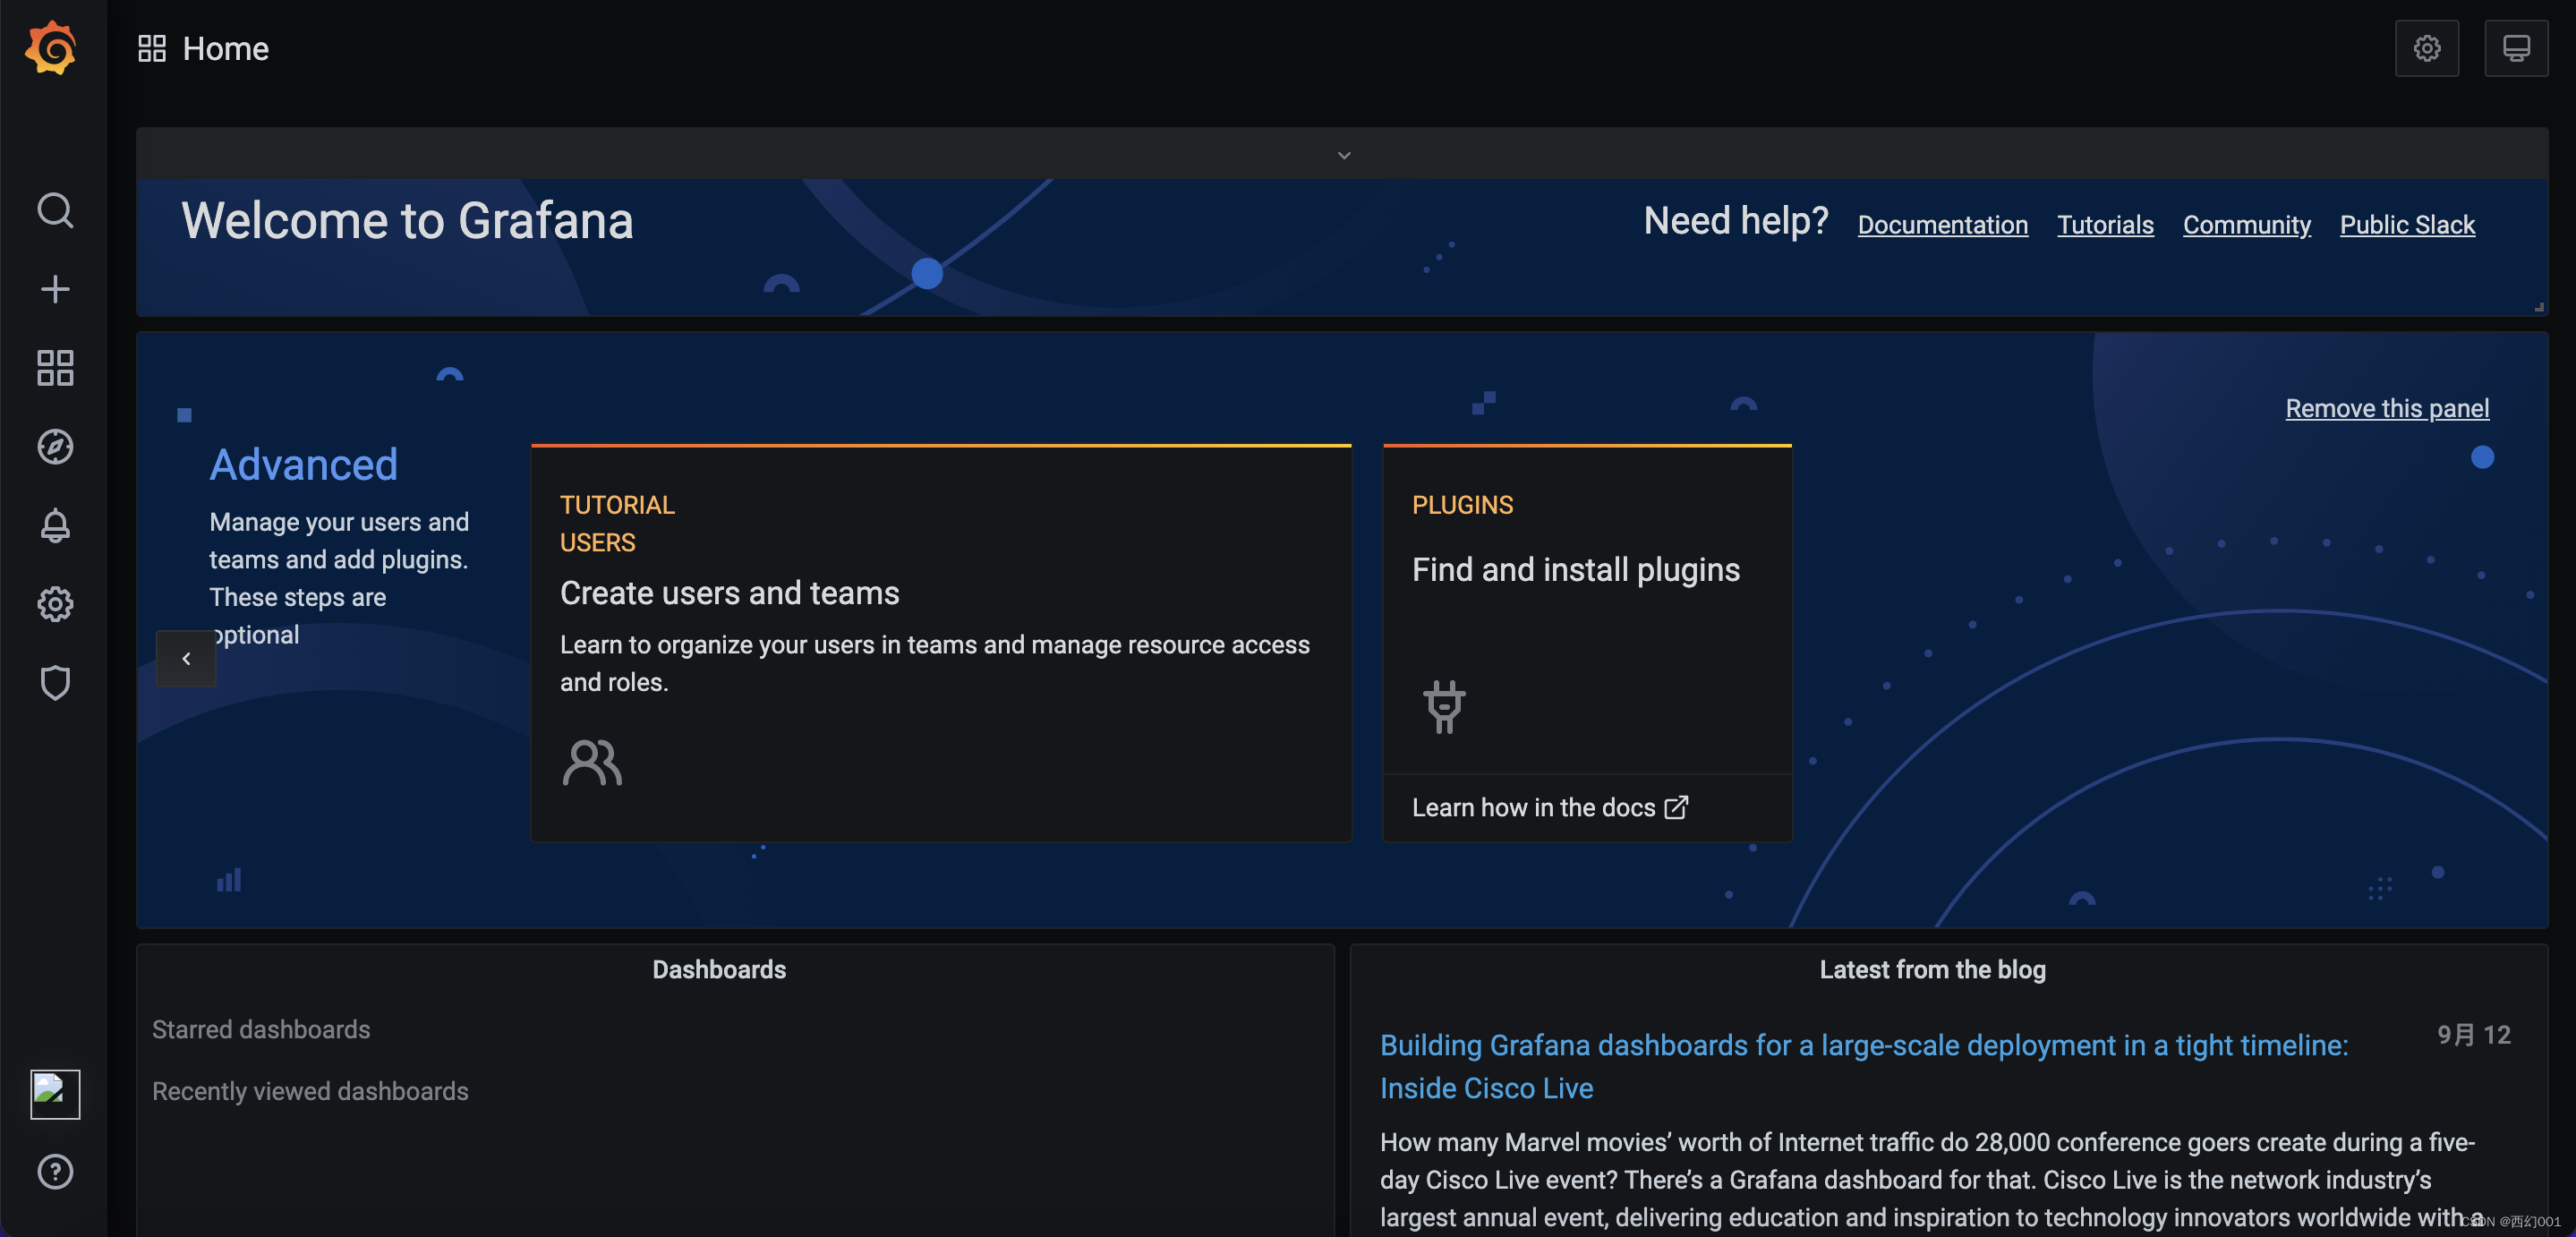Expand the collapsed row chevron
This screenshot has height=1237, width=2576.
[x=1343, y=155]
